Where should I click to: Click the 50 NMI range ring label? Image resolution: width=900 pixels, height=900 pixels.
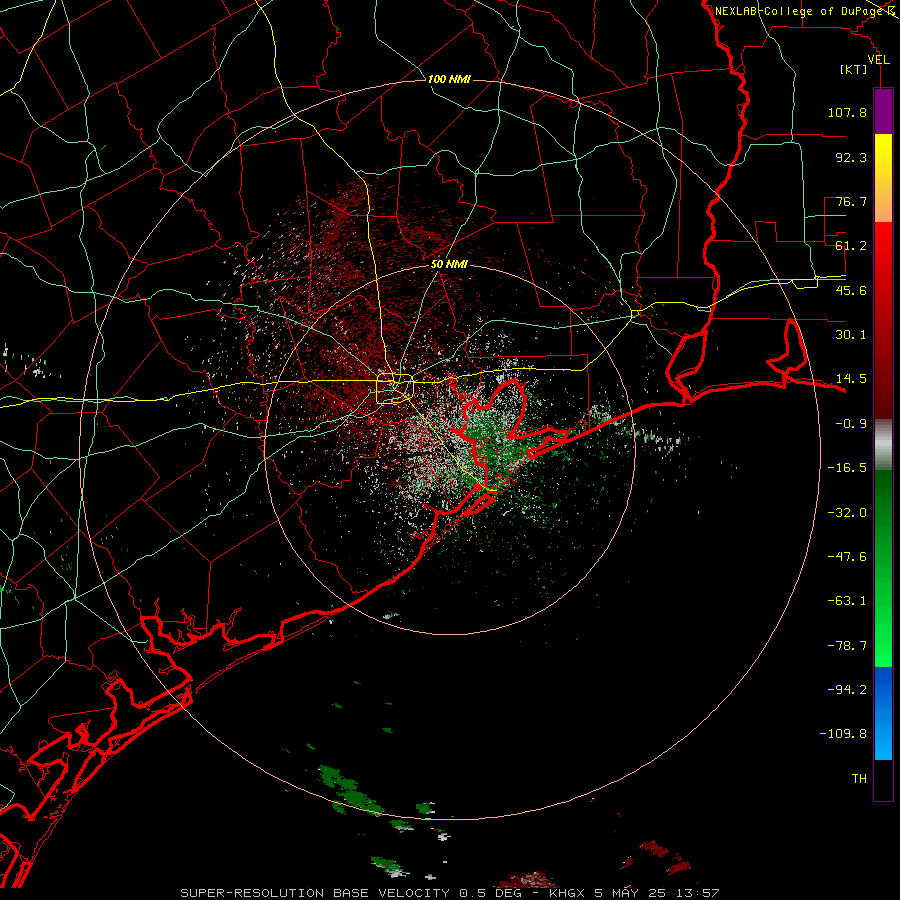click(449, 265)
